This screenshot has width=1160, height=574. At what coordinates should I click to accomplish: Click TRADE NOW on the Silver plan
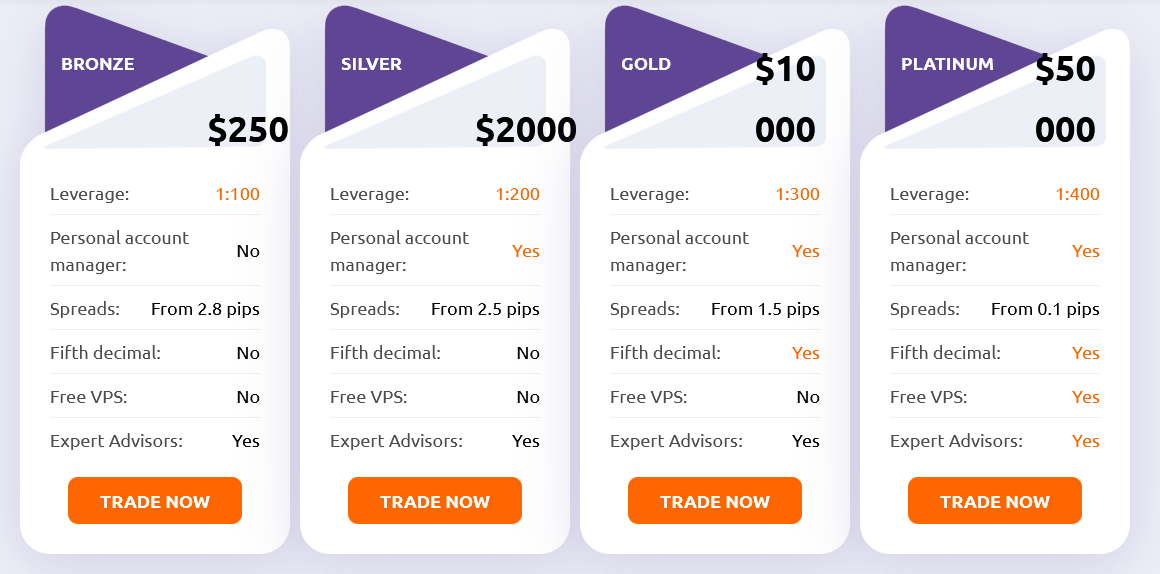coord(435,501)
